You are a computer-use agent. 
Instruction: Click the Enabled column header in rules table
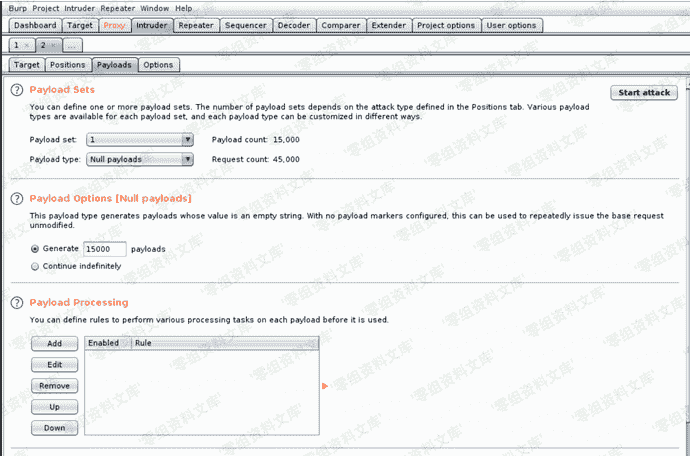coord(104,342)
